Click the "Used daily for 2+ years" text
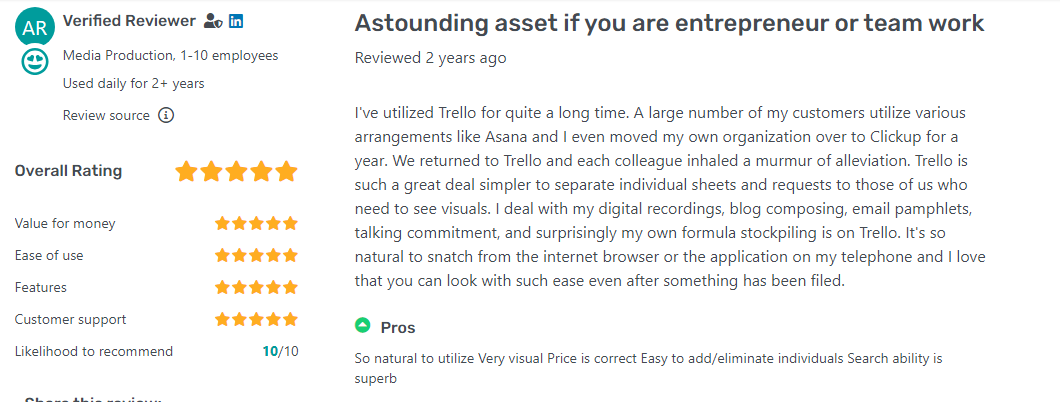Image resolution: width=1060 pixels, height=402 pixels. click(133, 83)
